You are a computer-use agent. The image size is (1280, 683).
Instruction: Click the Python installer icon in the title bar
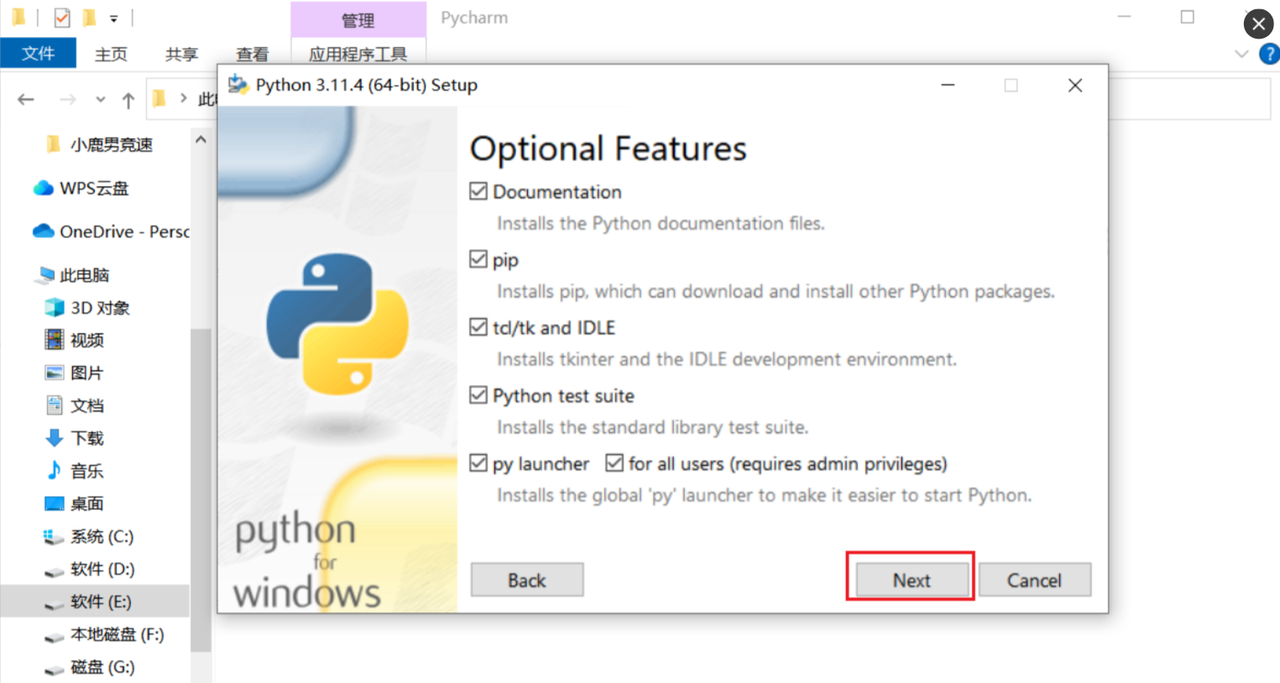click(x=239, y=85)
